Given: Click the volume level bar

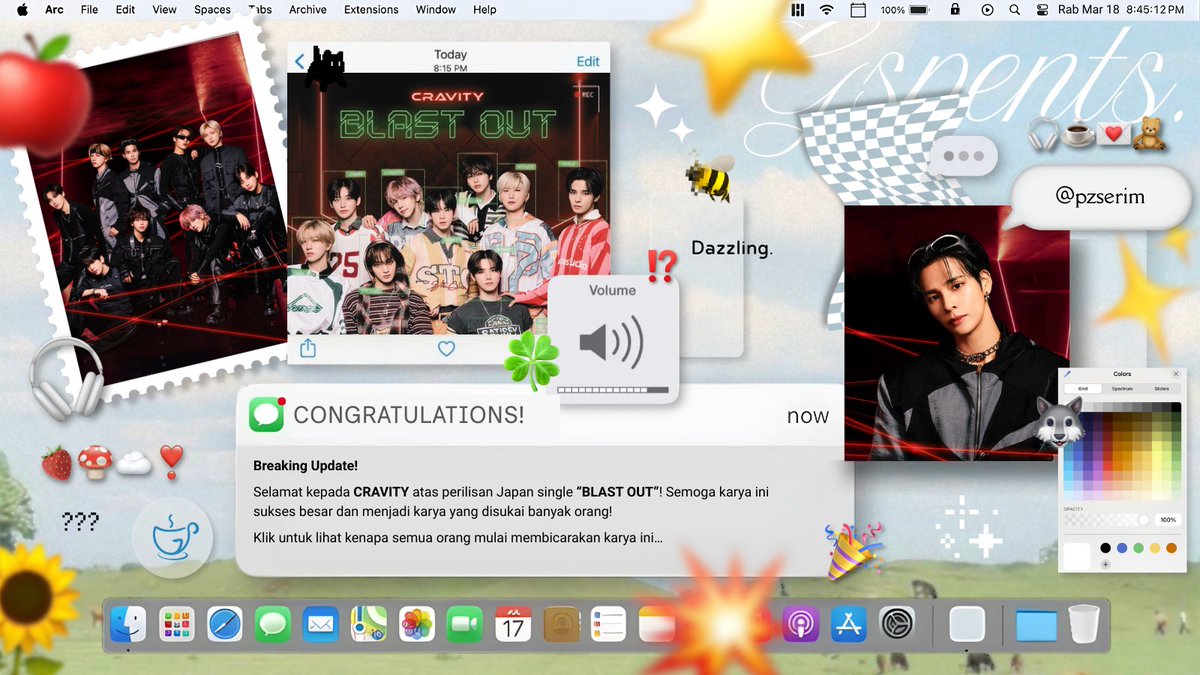Looking at the screenshot, I should (x=612, y=390).
